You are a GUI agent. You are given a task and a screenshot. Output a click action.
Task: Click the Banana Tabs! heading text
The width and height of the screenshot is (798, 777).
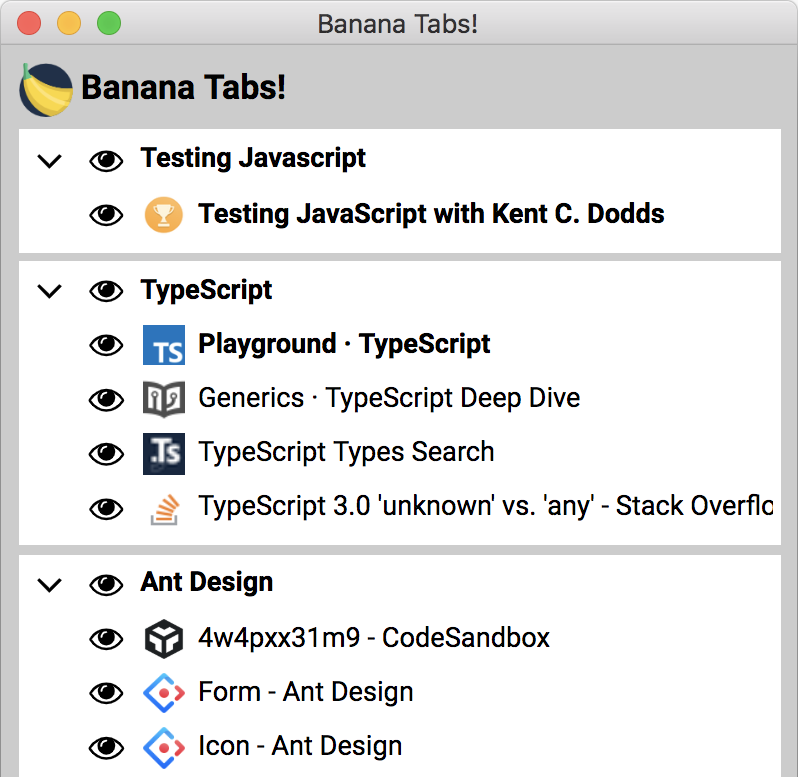click(183, 88)
